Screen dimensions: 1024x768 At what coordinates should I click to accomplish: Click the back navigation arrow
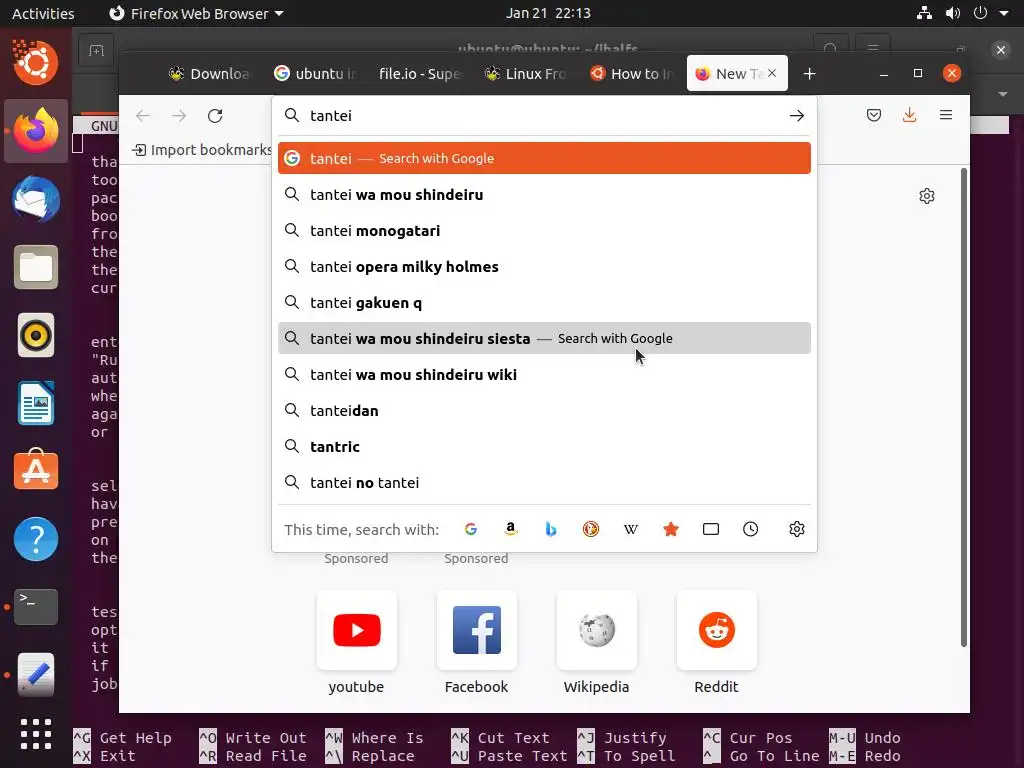point(142,116)
